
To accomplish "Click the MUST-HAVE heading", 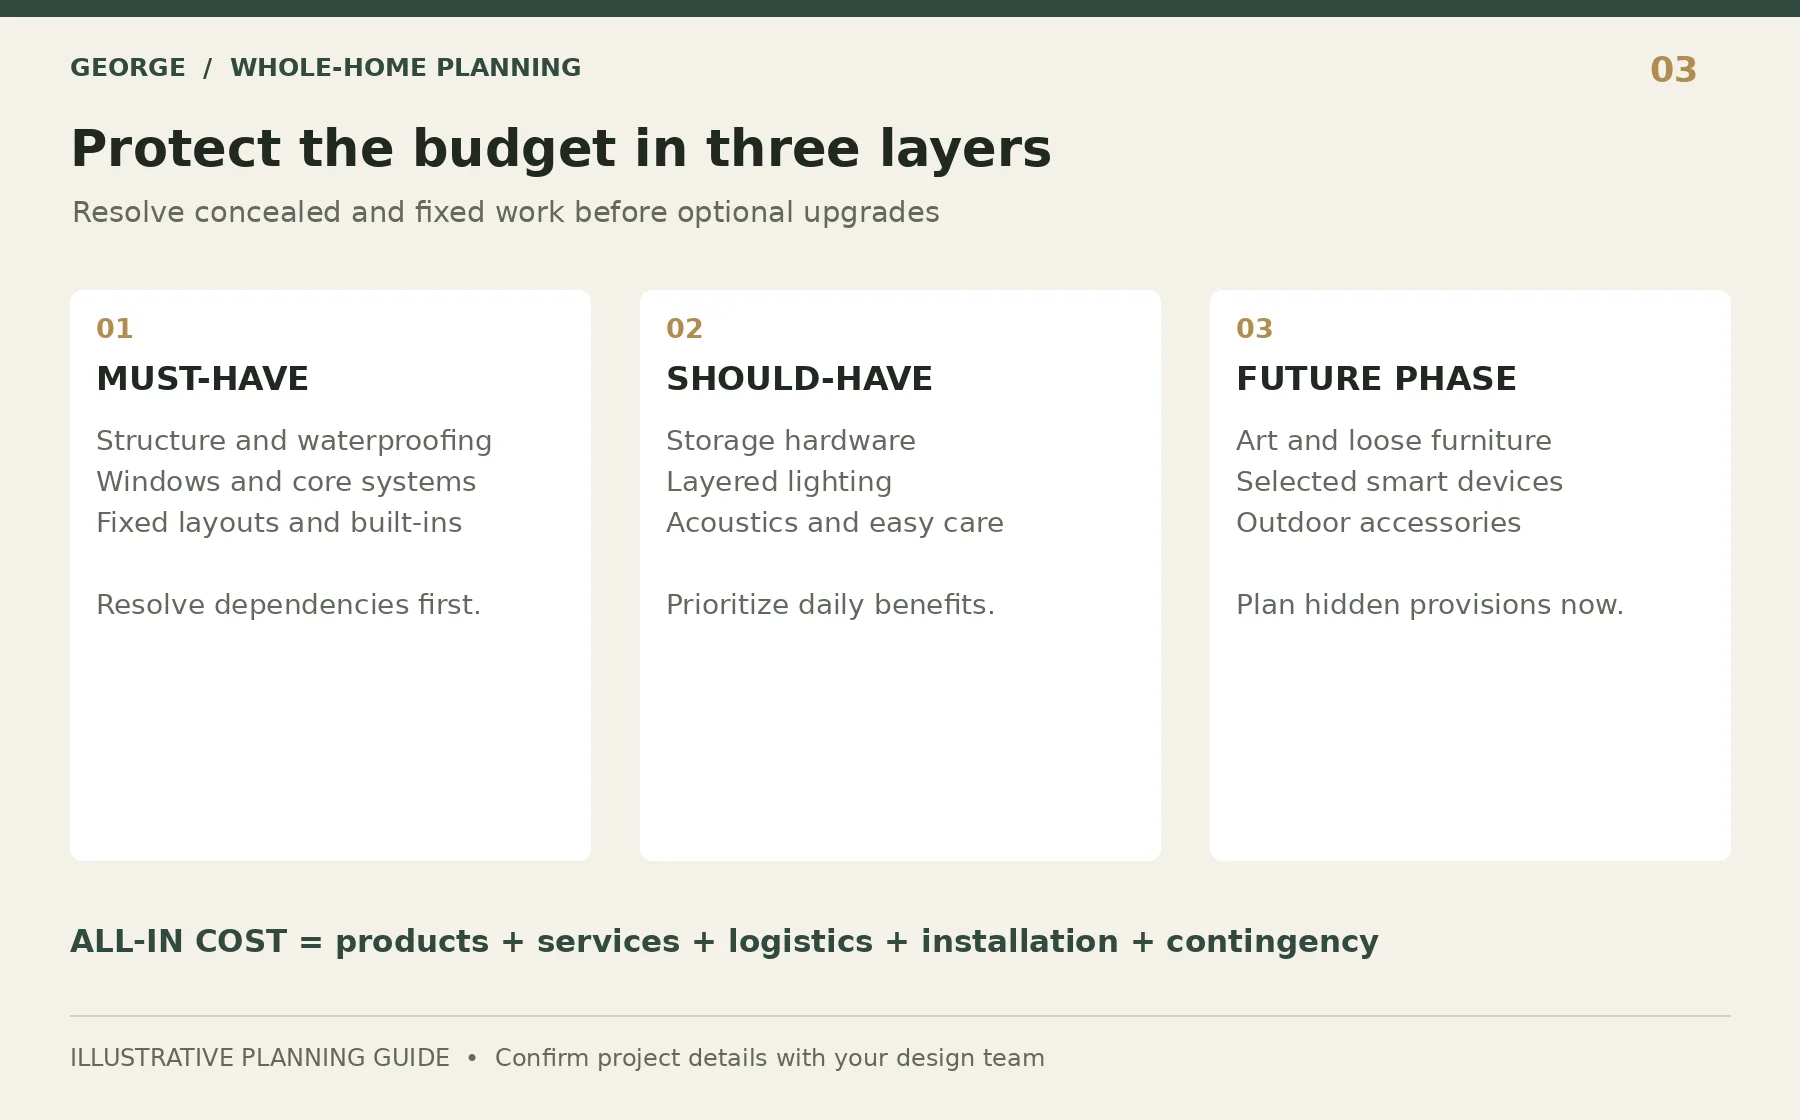I will 202,379.
